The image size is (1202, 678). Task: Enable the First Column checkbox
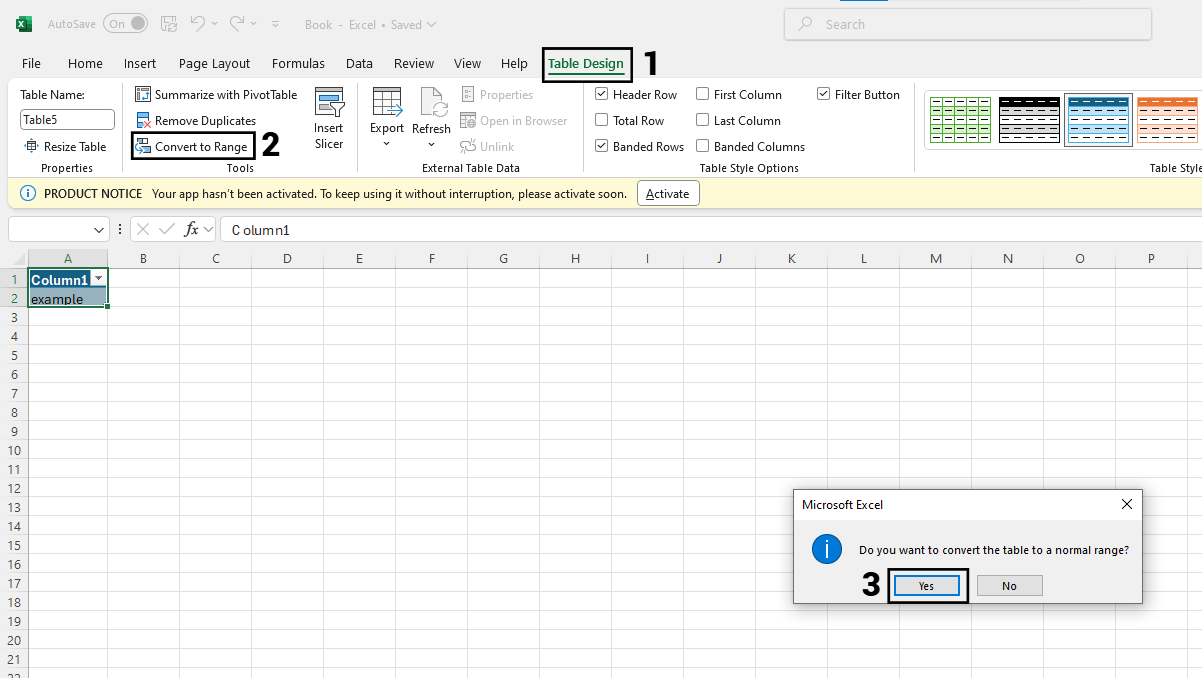coord(703,95)
